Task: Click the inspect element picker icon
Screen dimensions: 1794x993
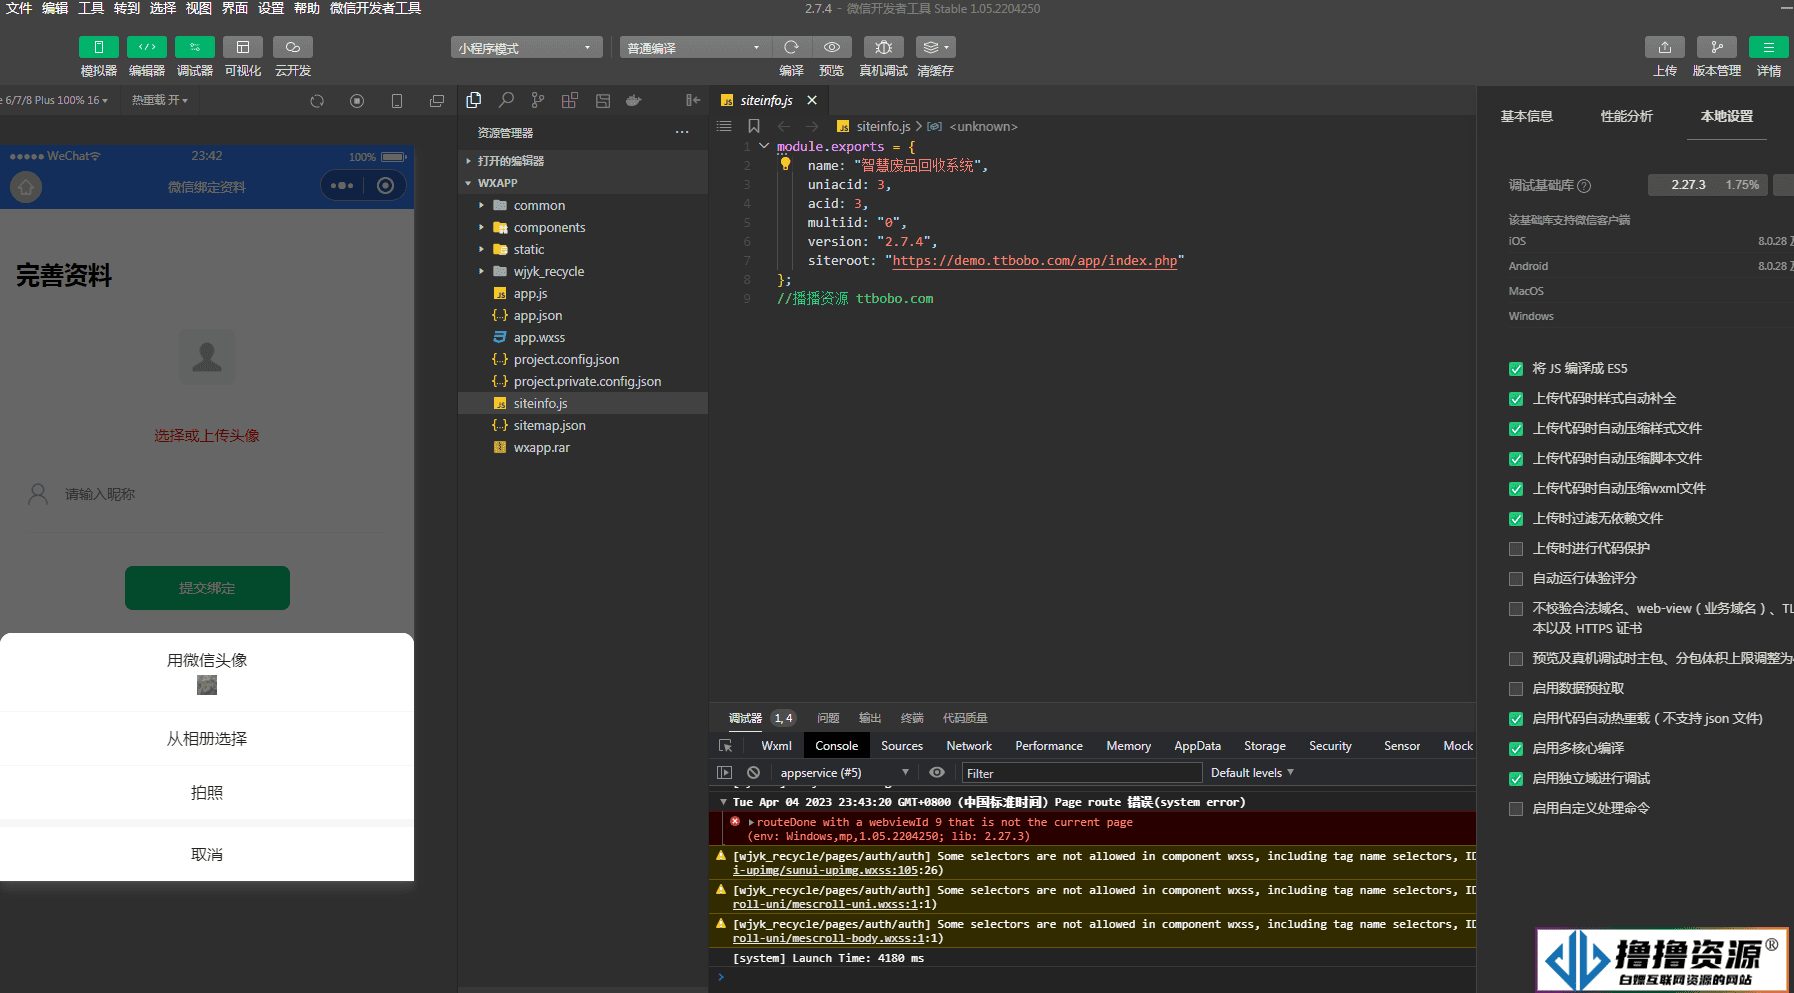Action: click(x=726, y=746)
